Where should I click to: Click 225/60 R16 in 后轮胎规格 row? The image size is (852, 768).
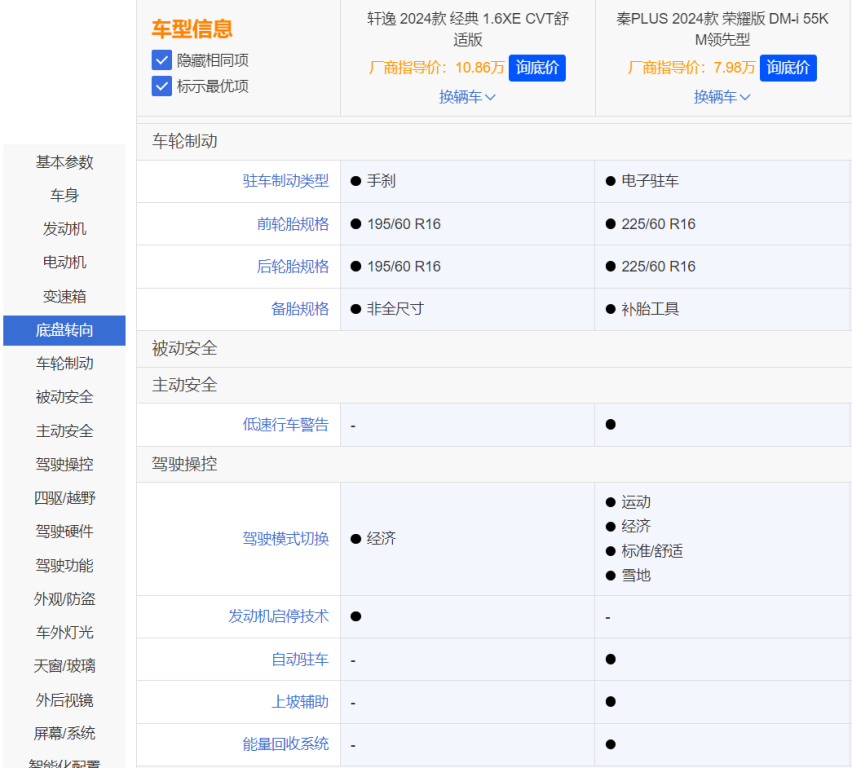click(658, 266)
